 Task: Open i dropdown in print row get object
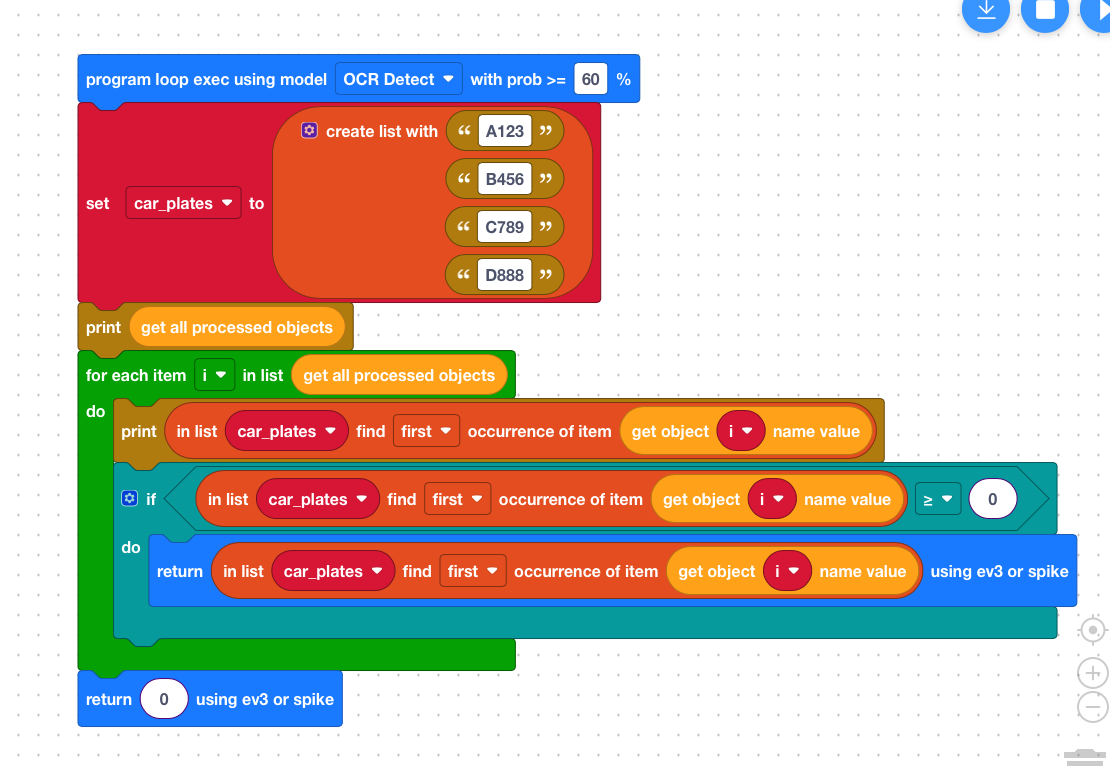click(x=740, y=431)
